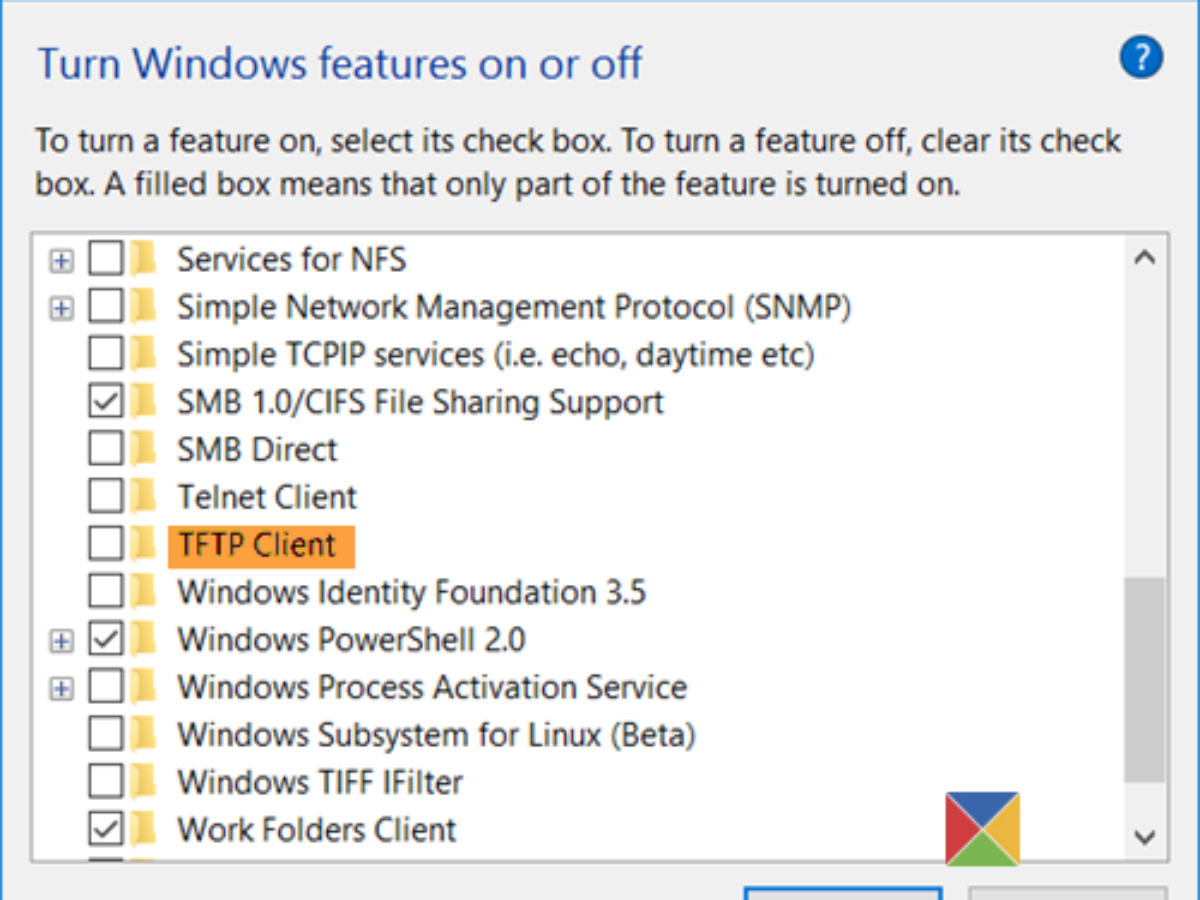
Task: Click folder icon beside Windows Identity Foundation 3.5
Action: coord(144,592)
